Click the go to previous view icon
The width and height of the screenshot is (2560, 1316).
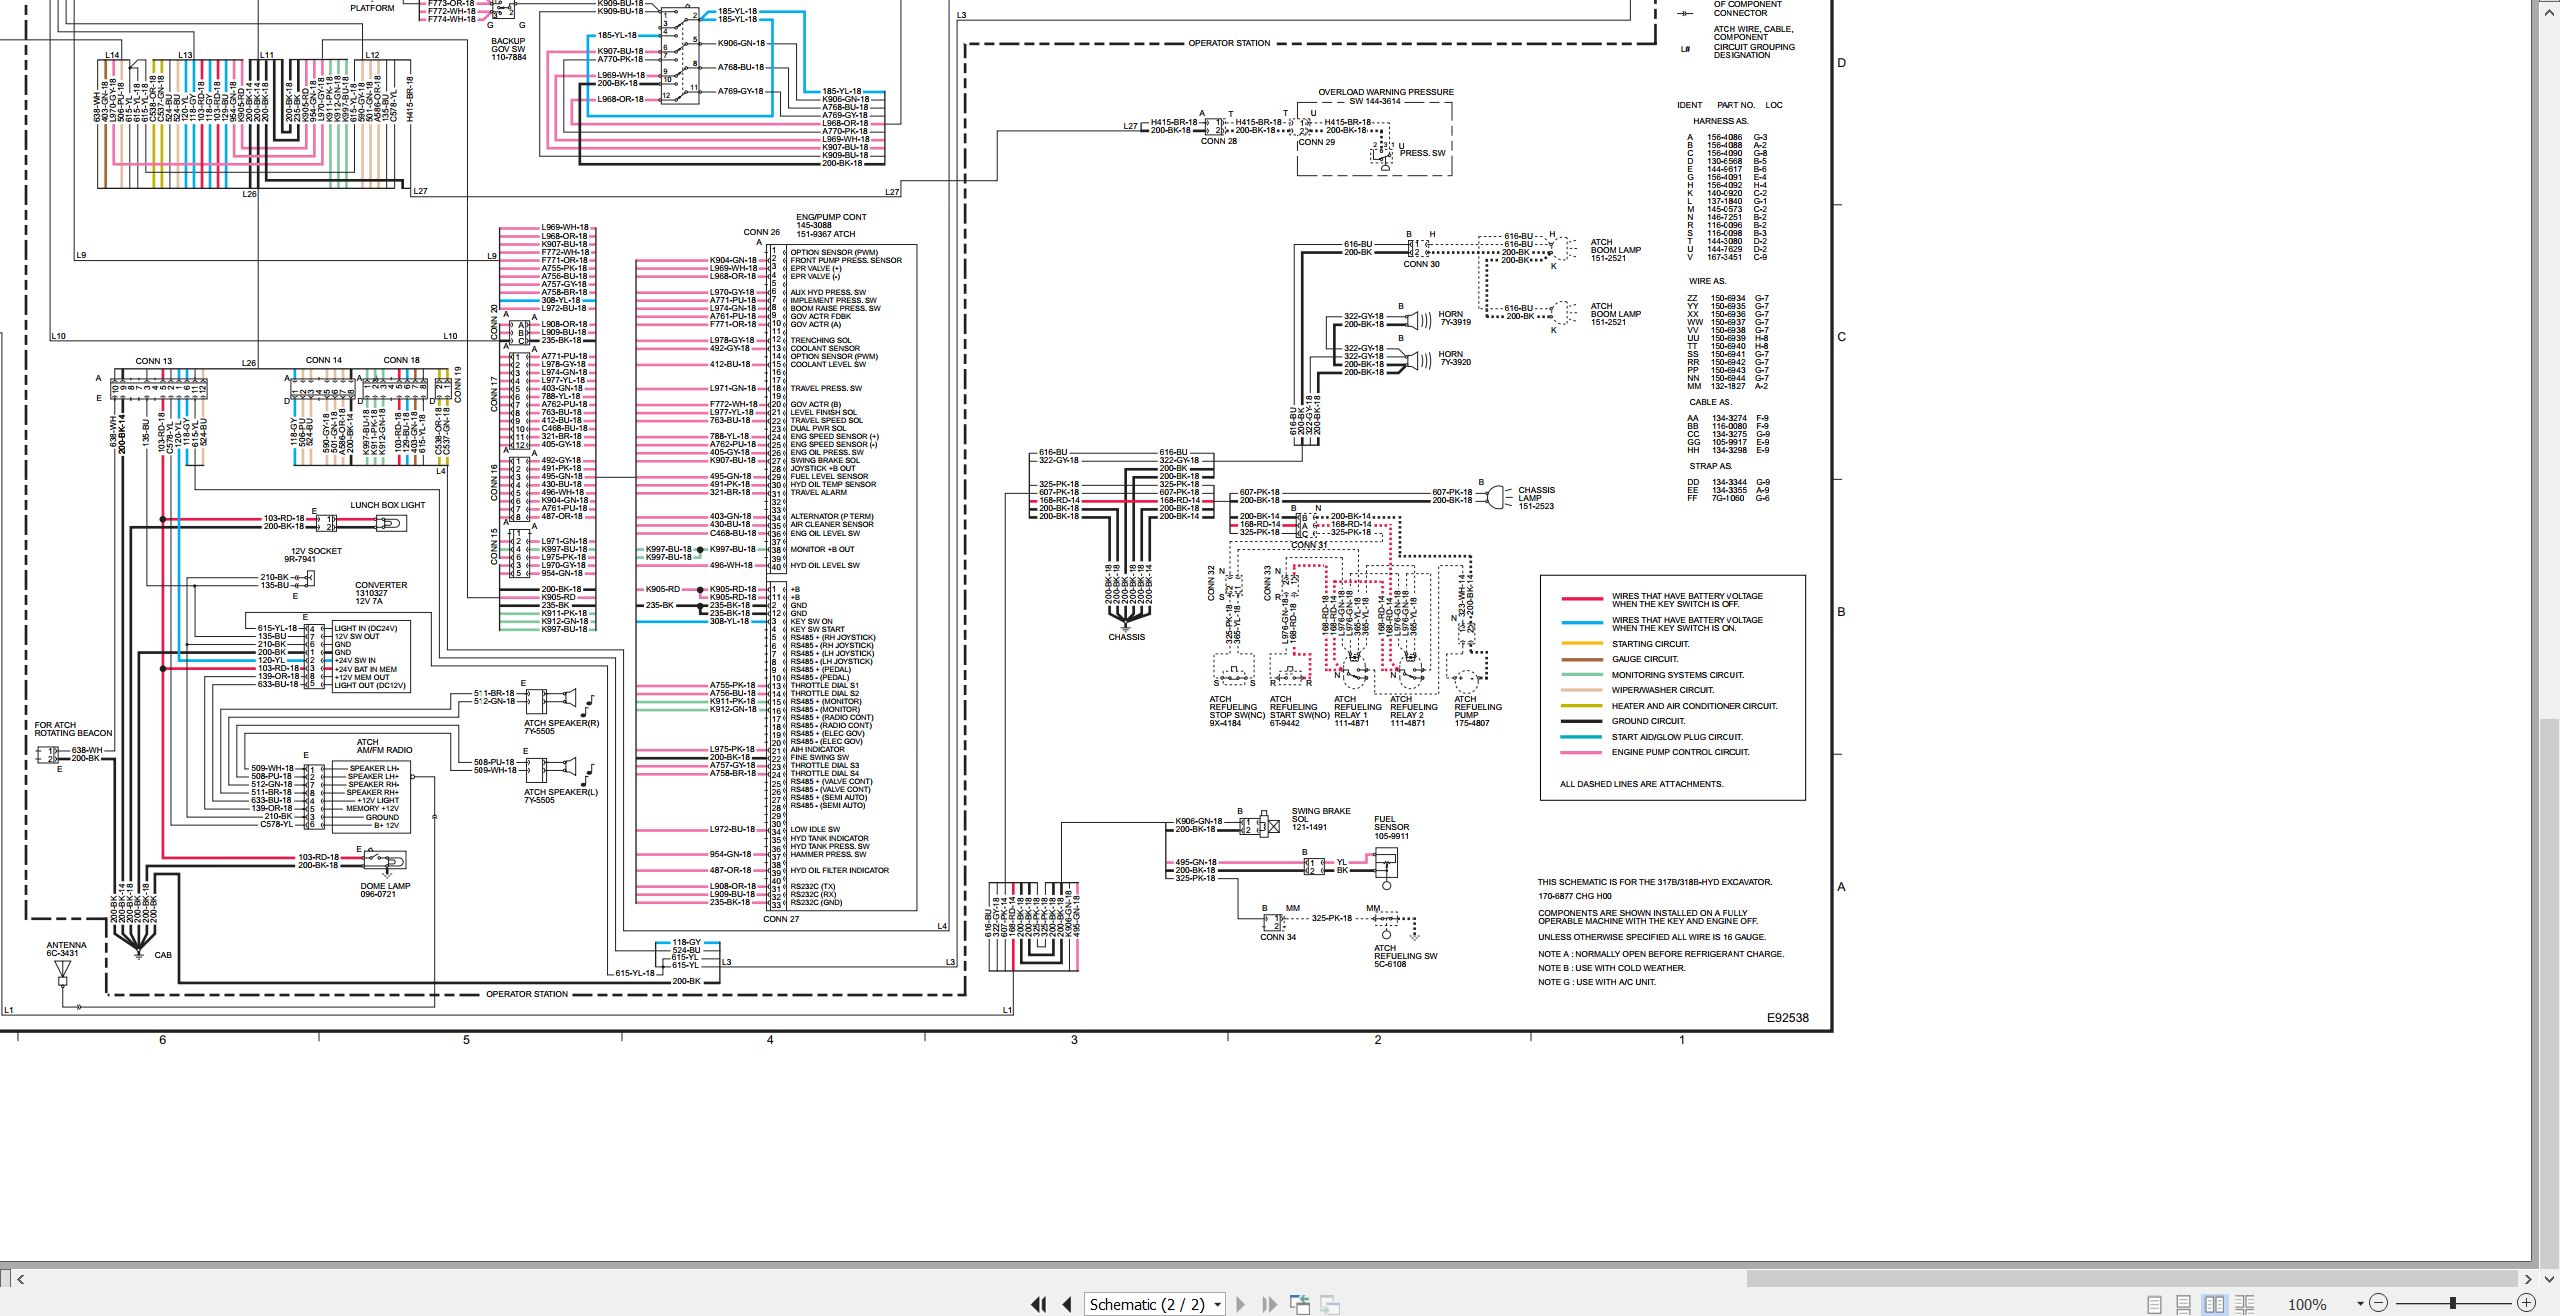1300,1304
